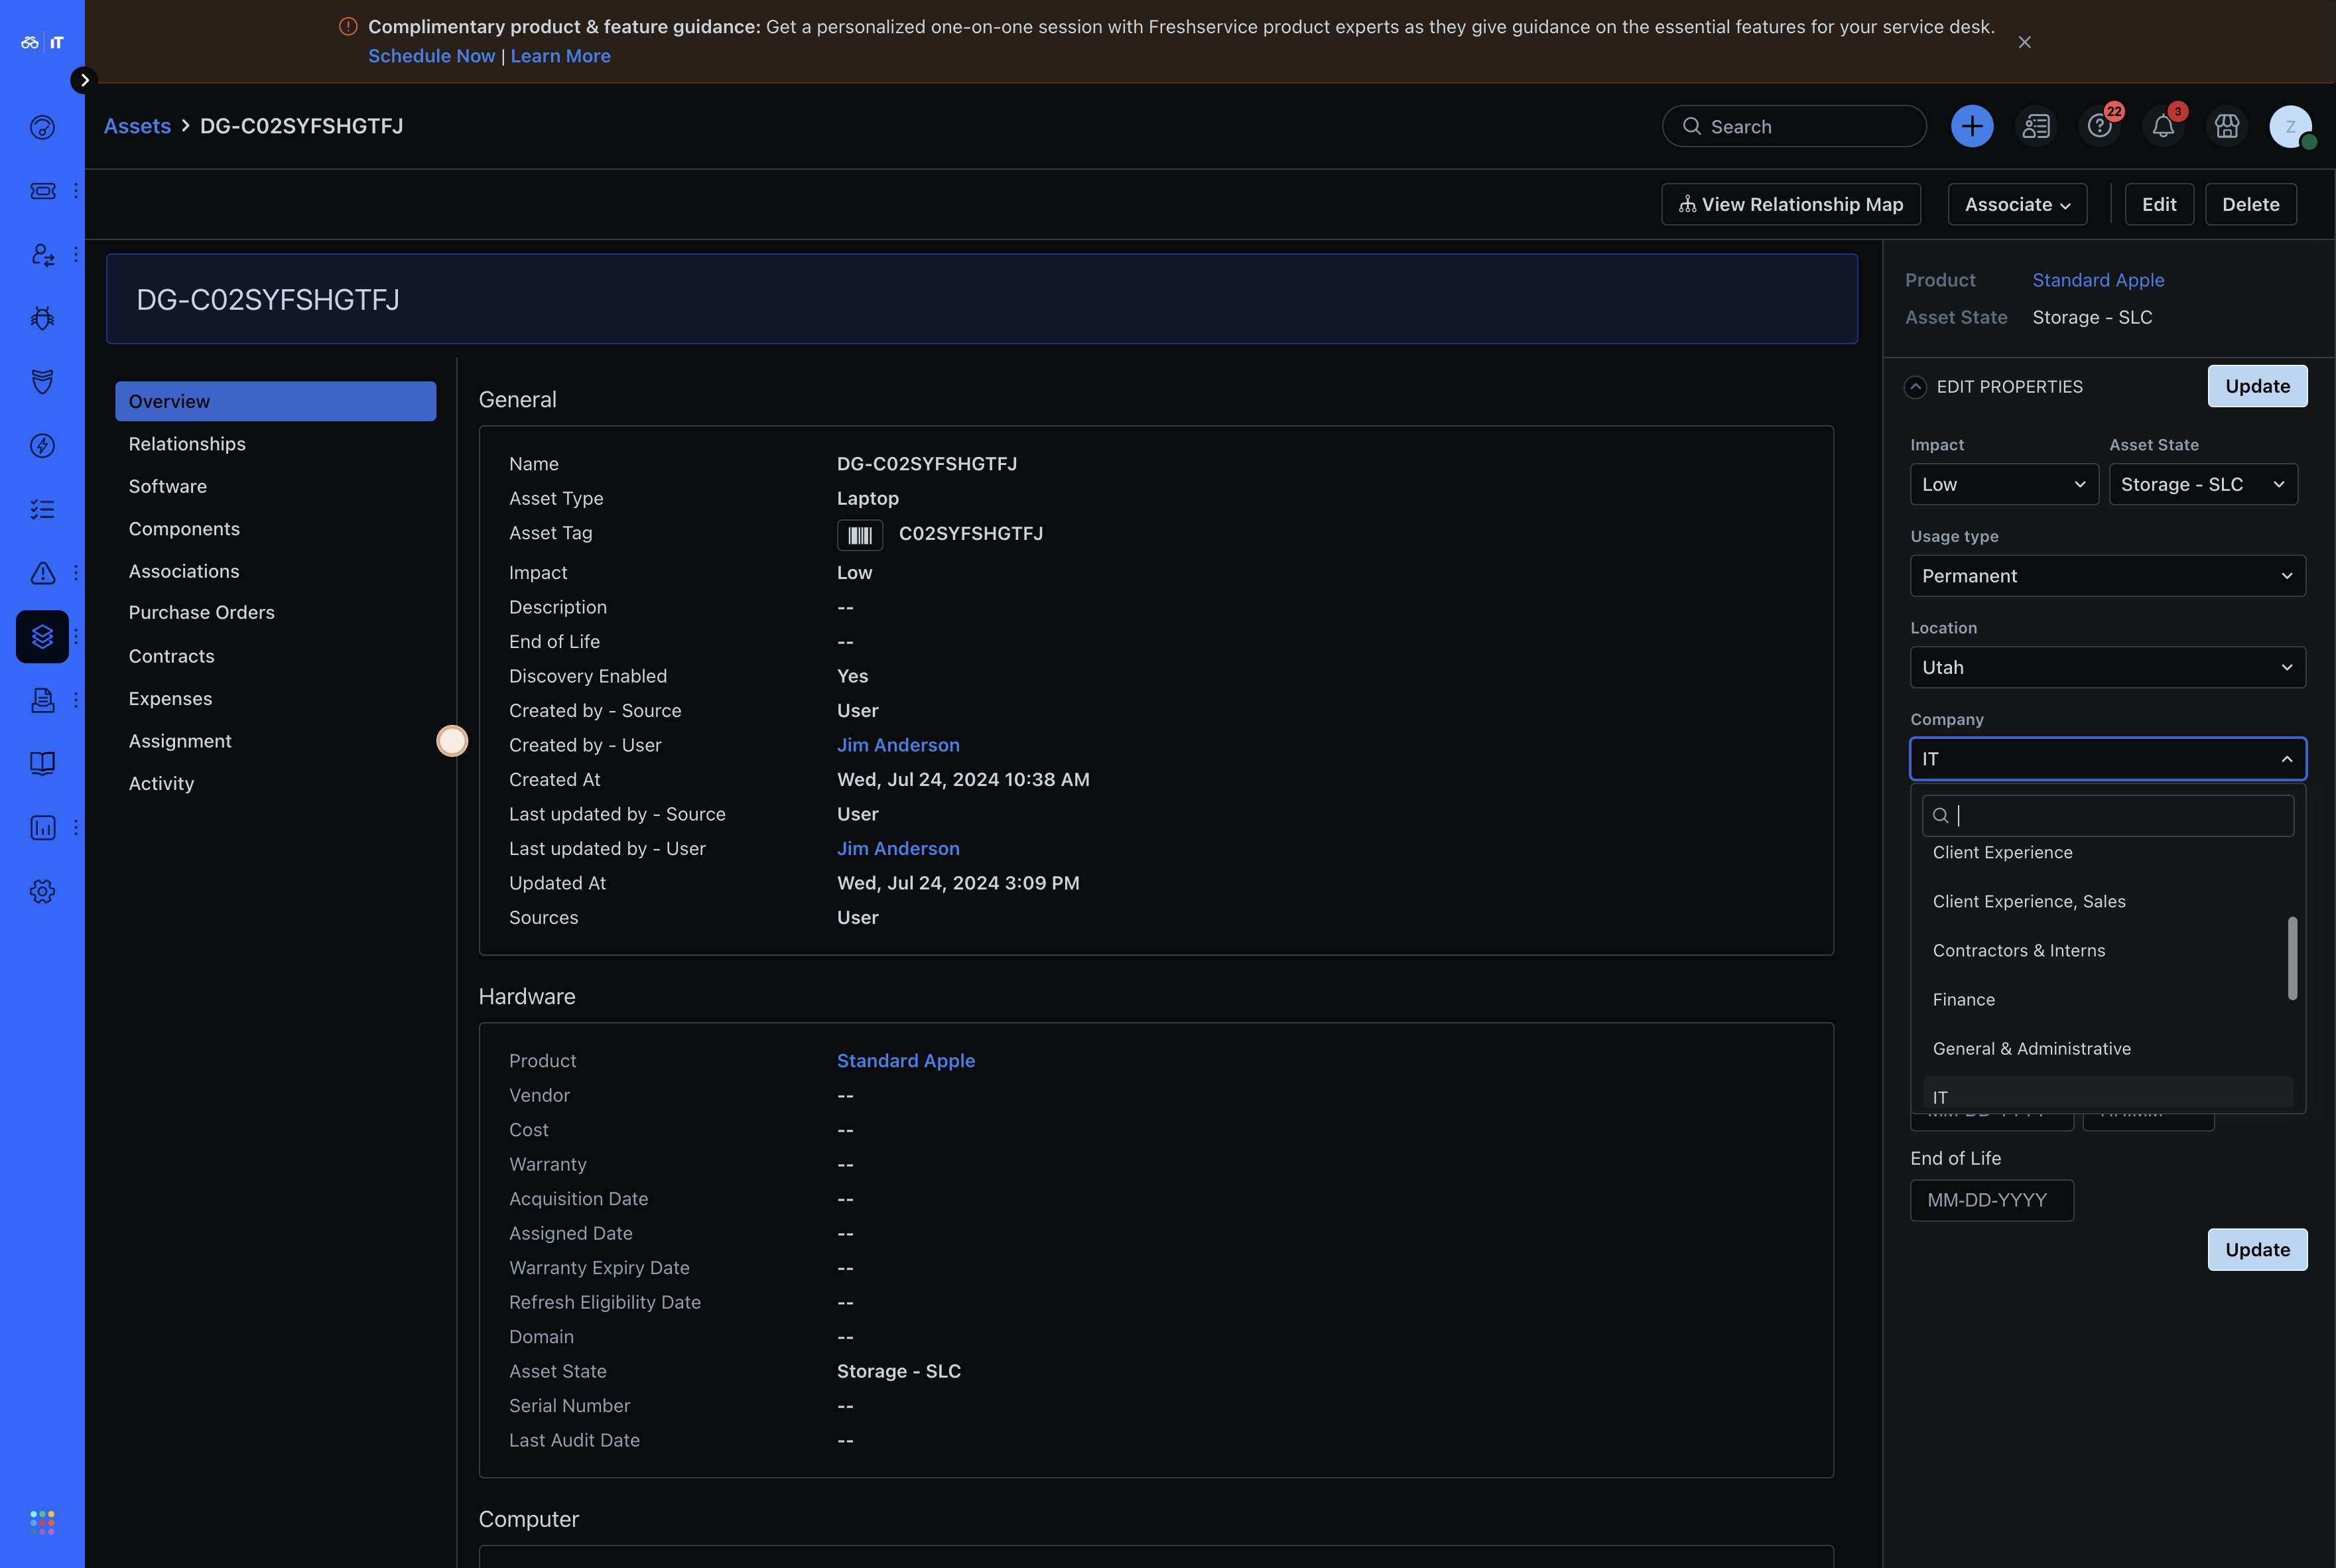
Task: Click the Assets breadcrumb link
Action: (x=137, y=126)
